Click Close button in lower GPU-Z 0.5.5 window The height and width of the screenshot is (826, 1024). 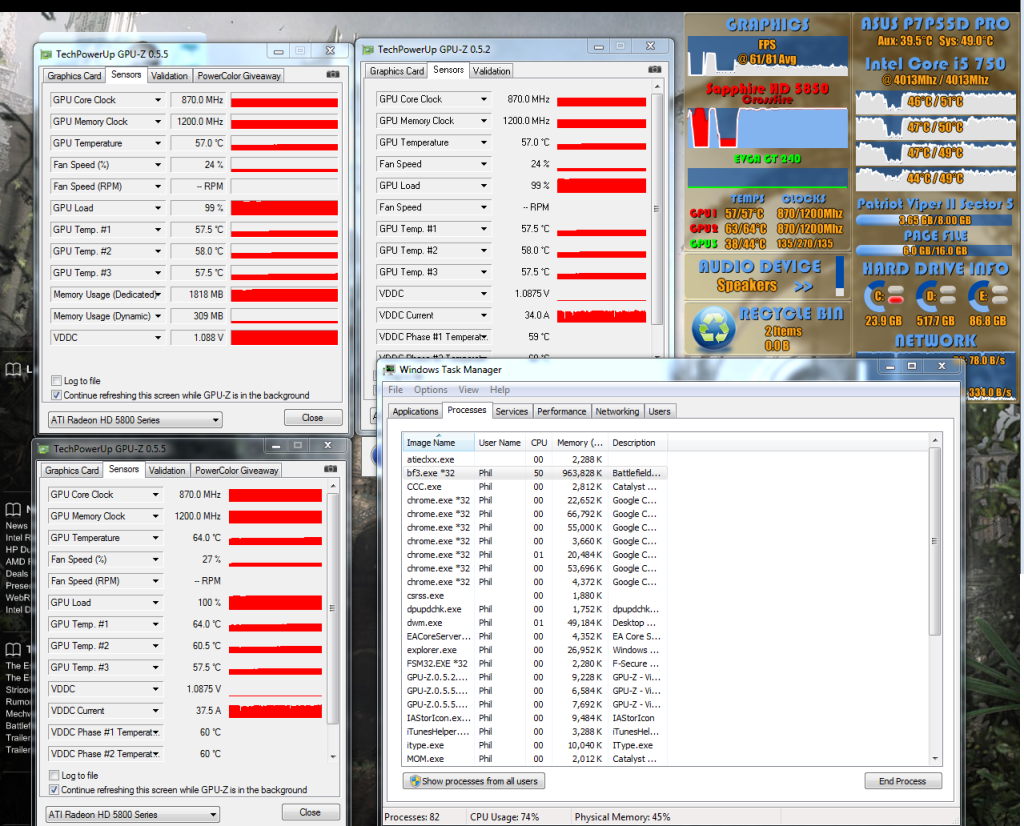coord(310,812)
